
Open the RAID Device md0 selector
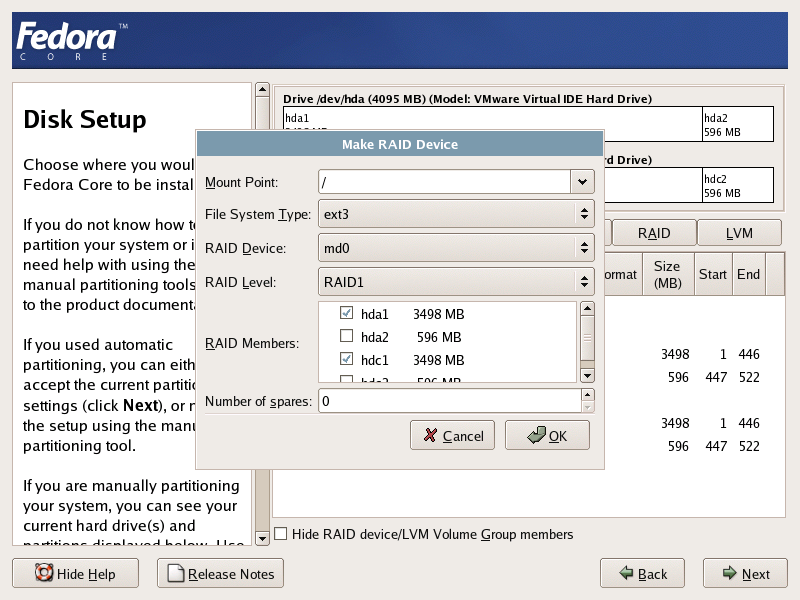pyautogui.click(x=456, y=248)
